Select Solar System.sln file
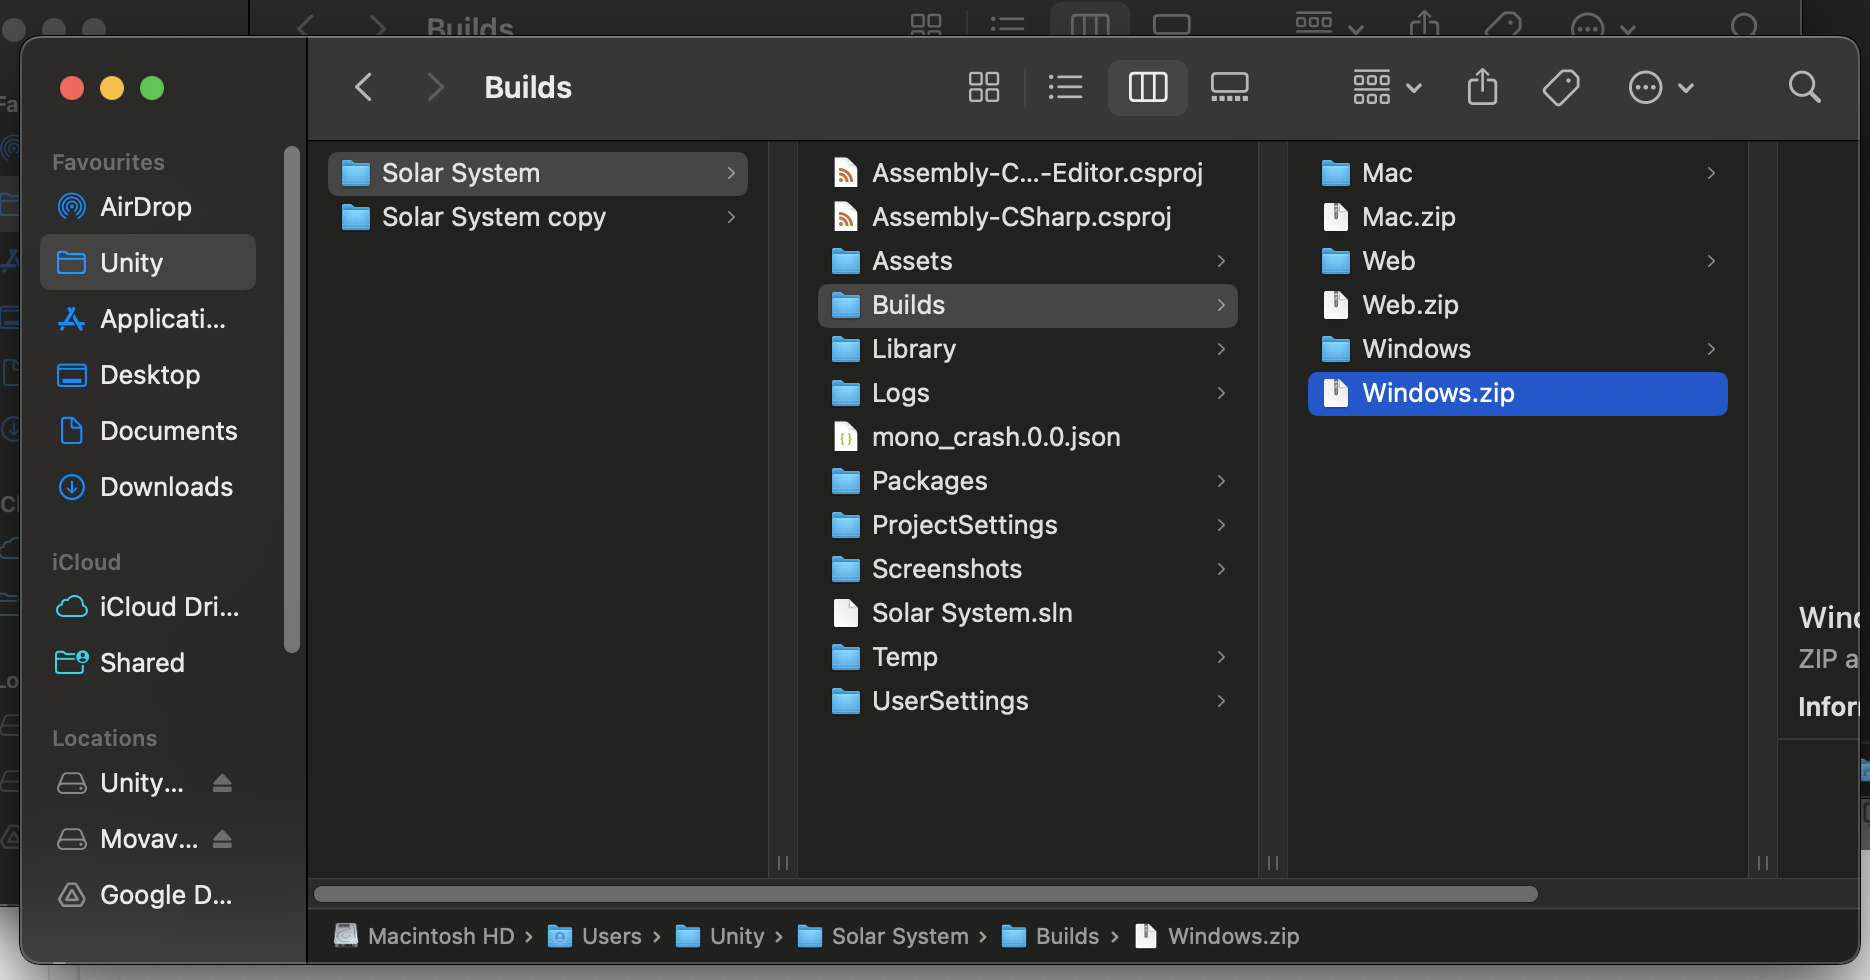1870x980 pixels. (1028, 613)
